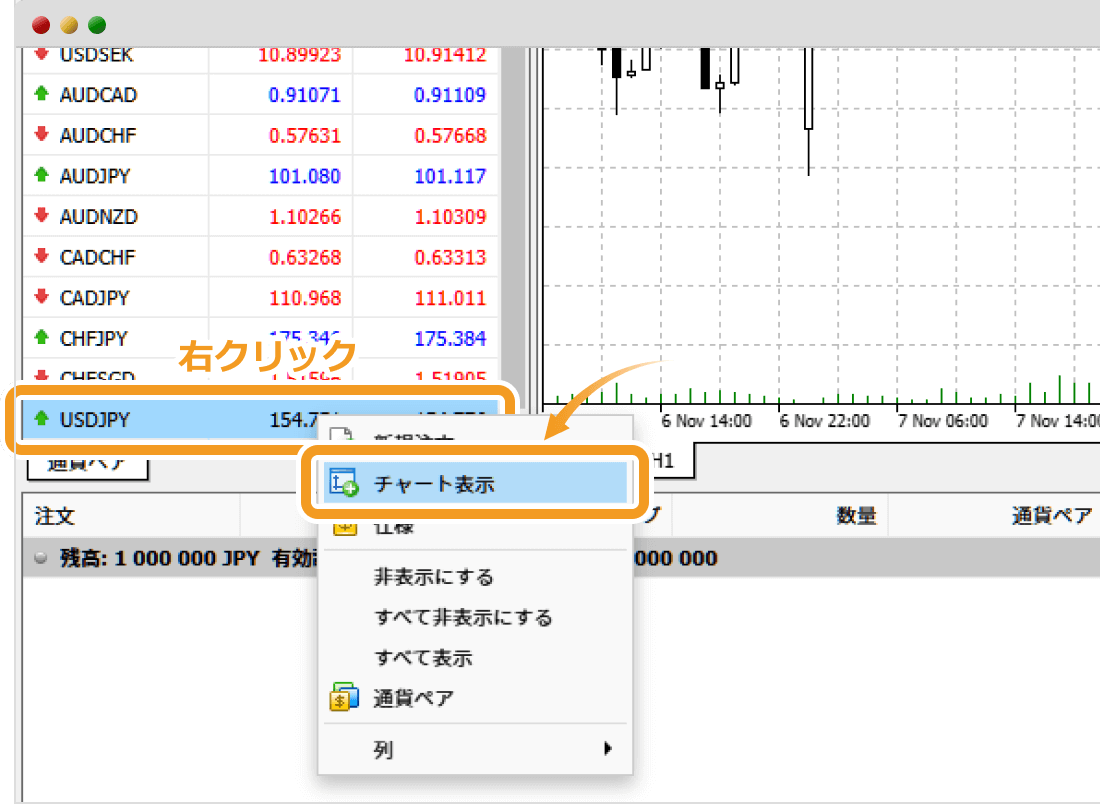Click AUDCHF bid price 0.57631
The height and width of the screenshot is (804, 1100).
(304, 135)
